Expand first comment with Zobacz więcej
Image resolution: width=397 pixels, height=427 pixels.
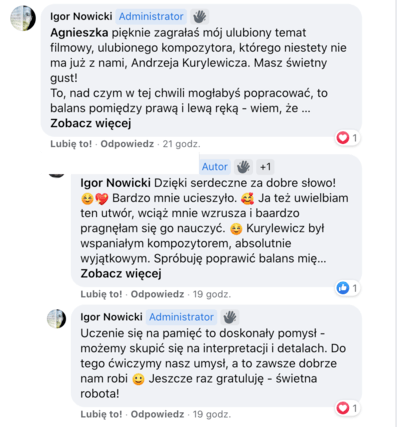91,123
